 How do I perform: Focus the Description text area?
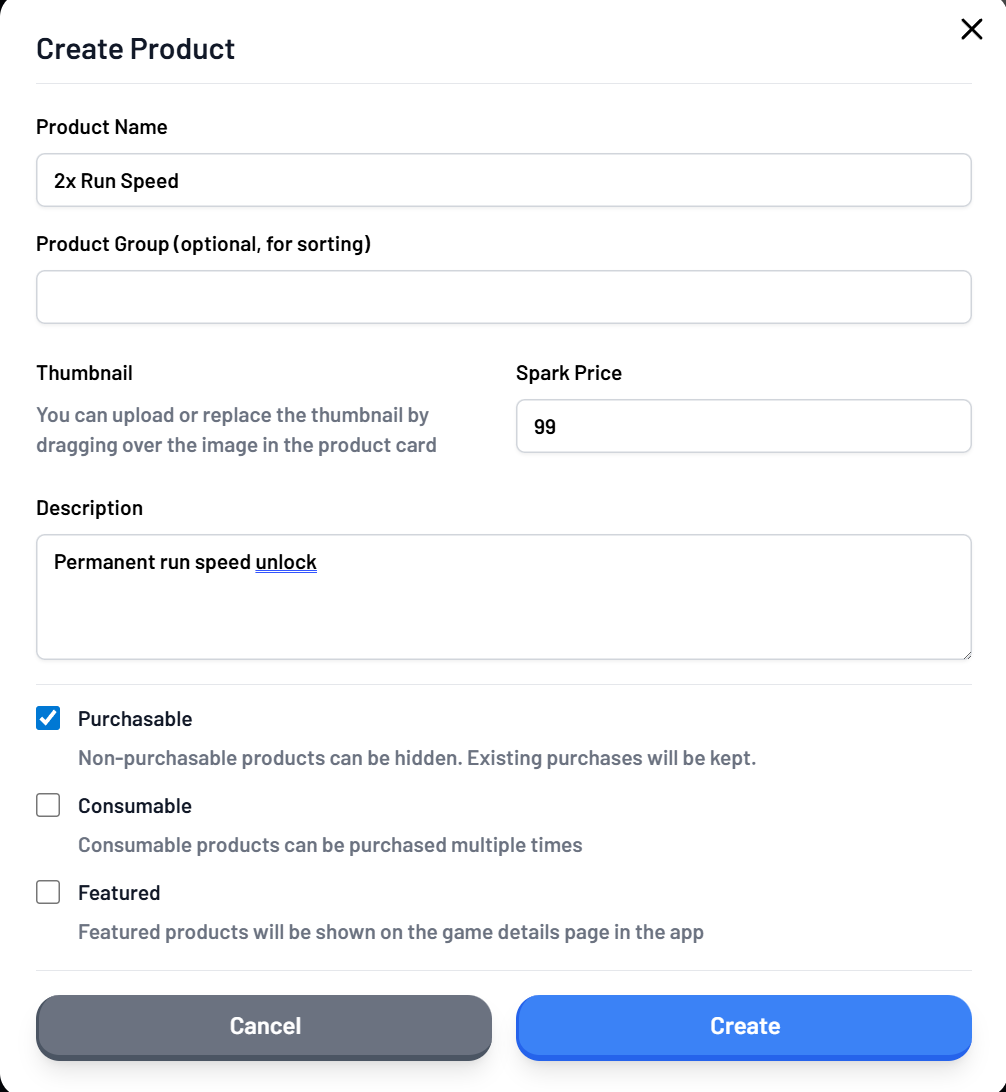[503, 610]
